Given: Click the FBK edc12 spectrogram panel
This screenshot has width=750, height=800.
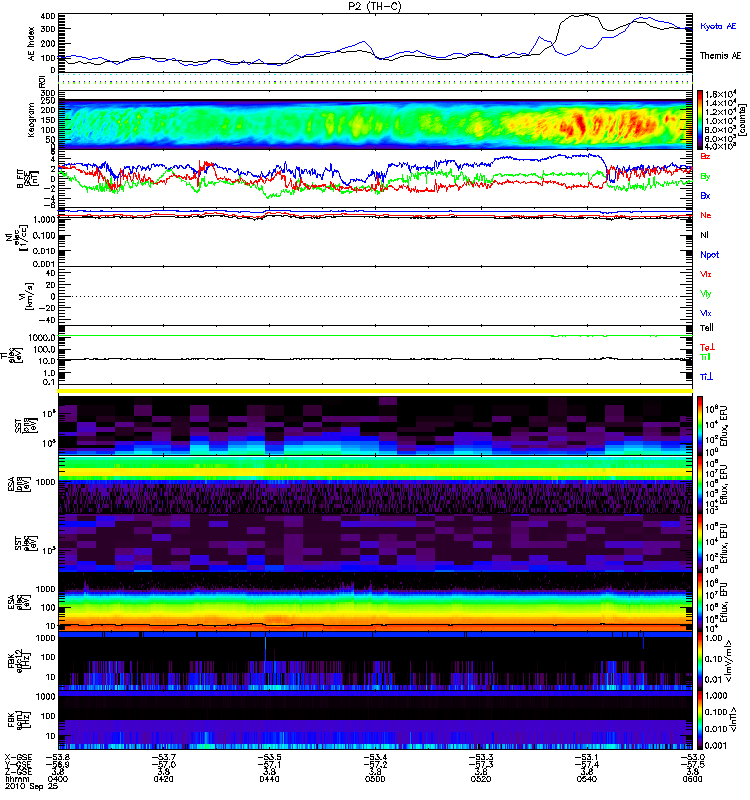Looking at the screenshot, I should 375,660.
